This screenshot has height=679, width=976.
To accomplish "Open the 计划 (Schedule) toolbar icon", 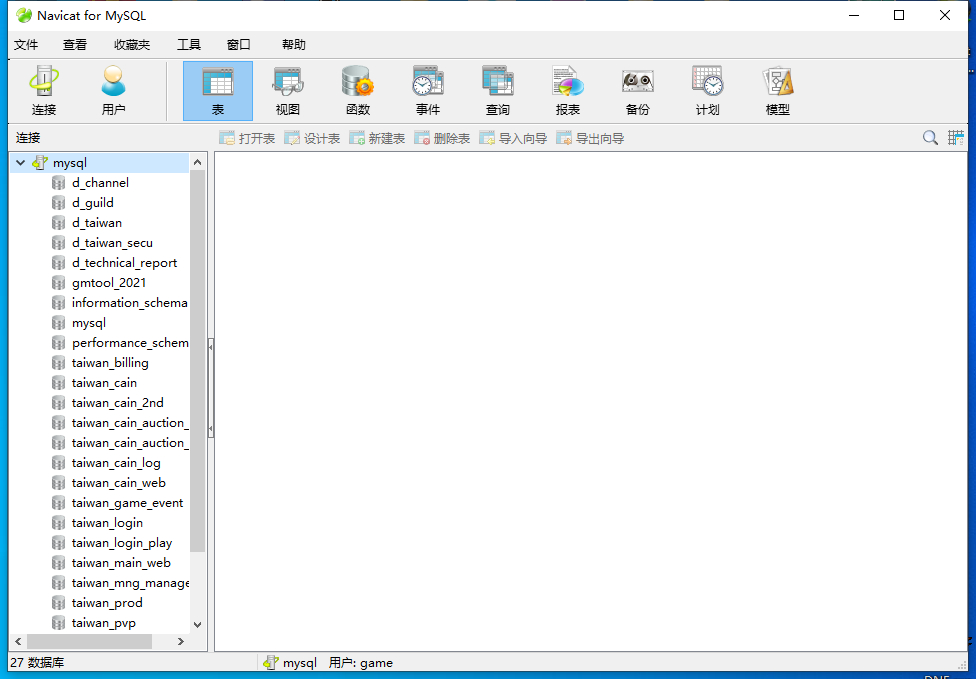I will pyautogui.click(x=707, y=91).
